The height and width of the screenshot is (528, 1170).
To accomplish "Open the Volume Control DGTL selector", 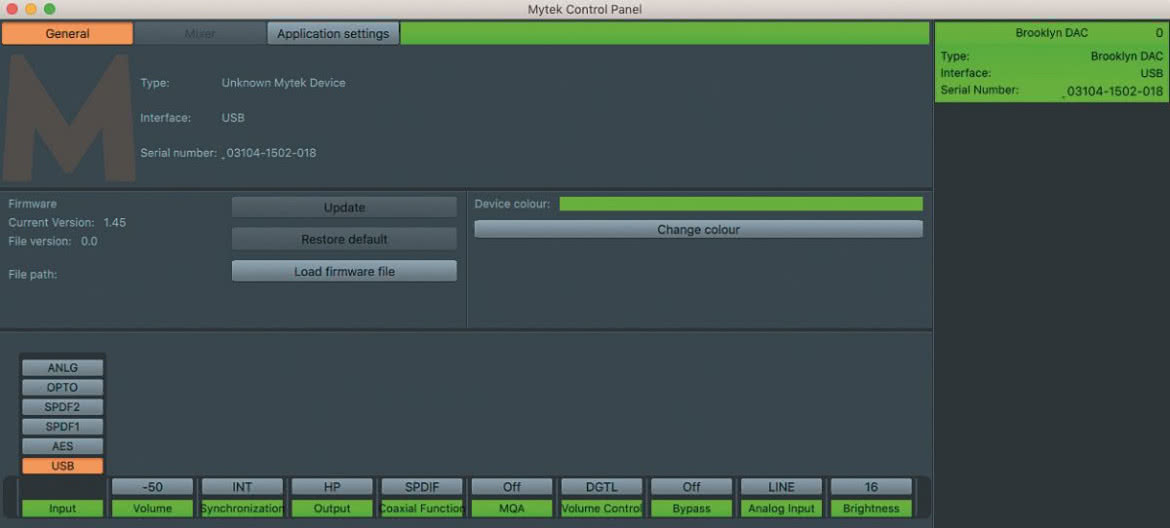I will click(601, 487).
